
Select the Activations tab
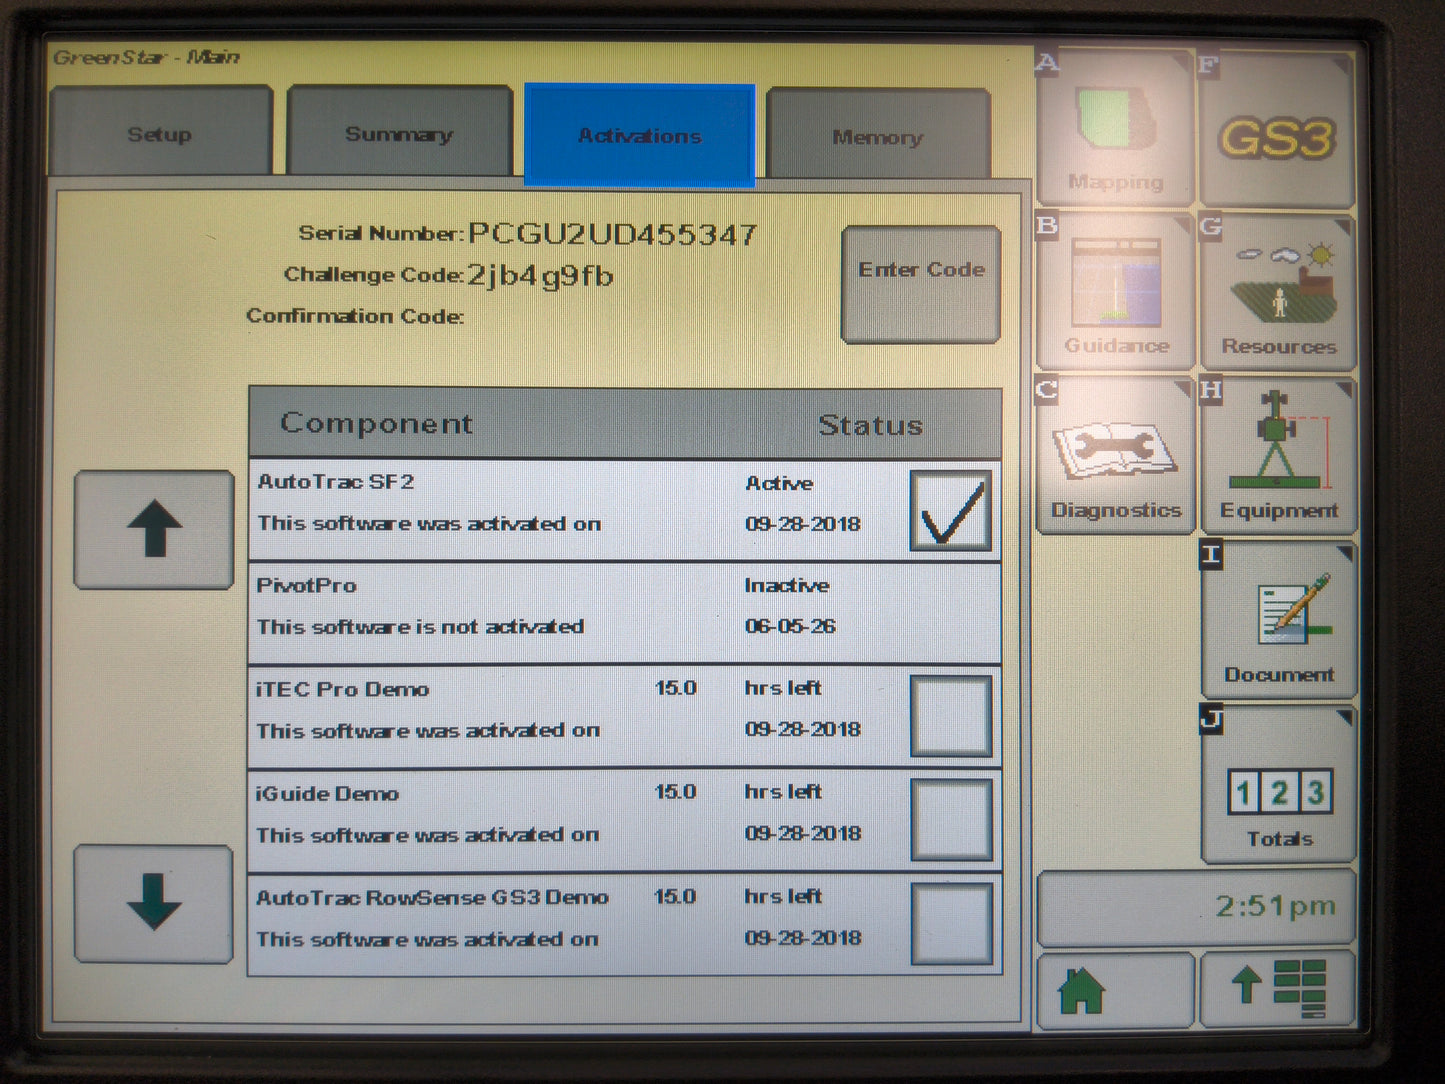pos(640,135)
